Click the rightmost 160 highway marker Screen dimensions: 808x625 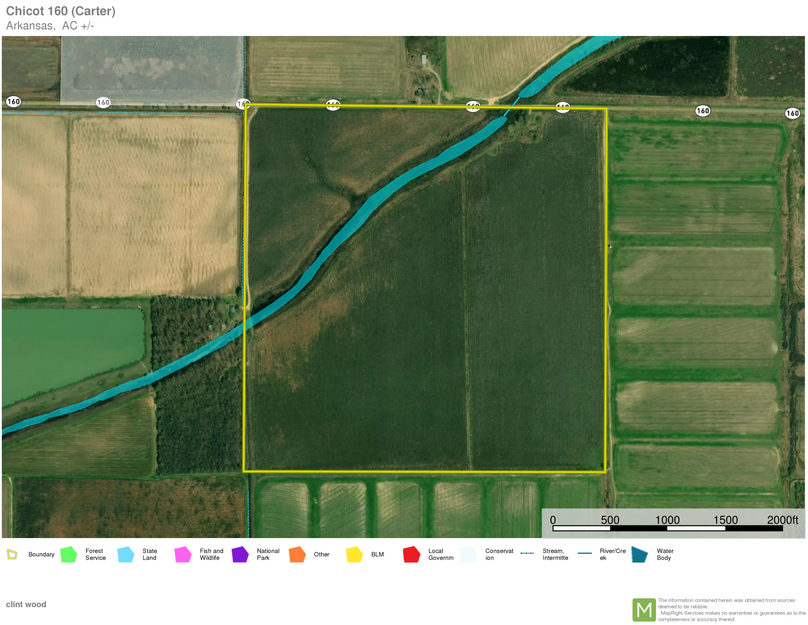(x=792, y=114)
